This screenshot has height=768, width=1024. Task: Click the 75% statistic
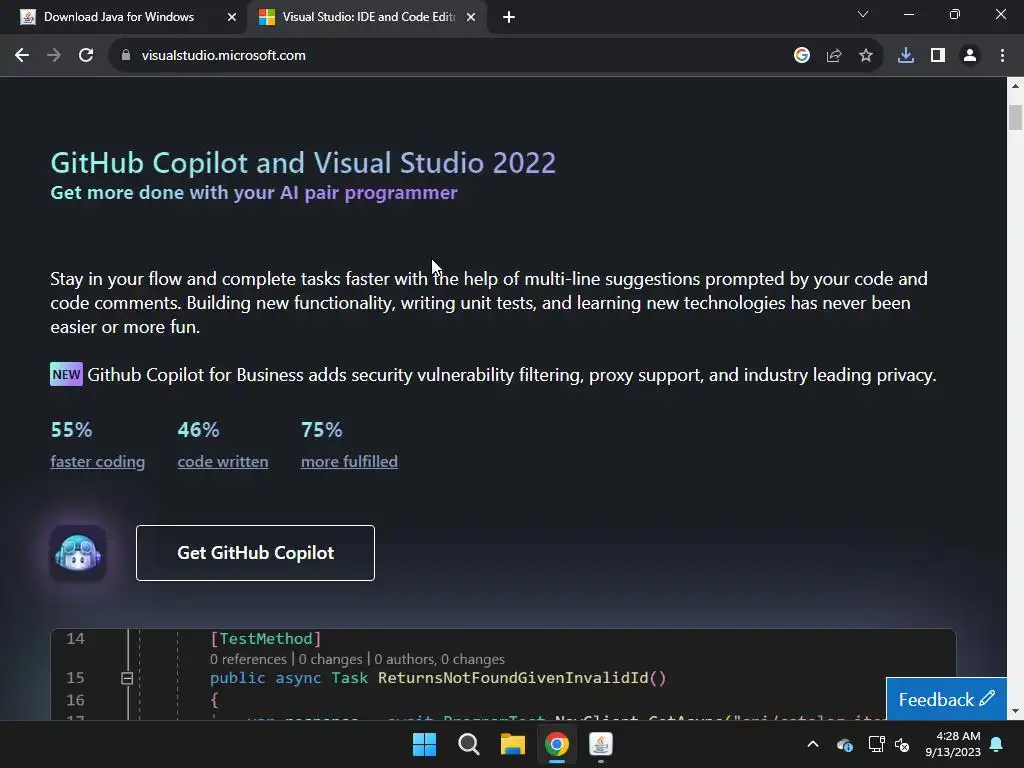click(321, 430)
